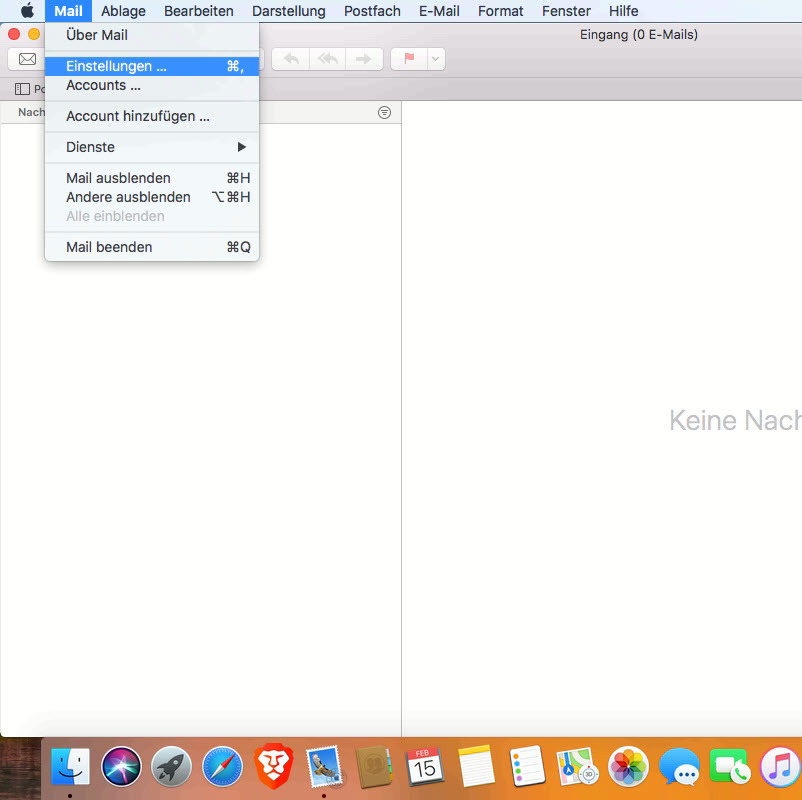The width and height of the screenshot is (802, 800).
Task: Click the Reply arrow button
Action: (x=291, y=59)
